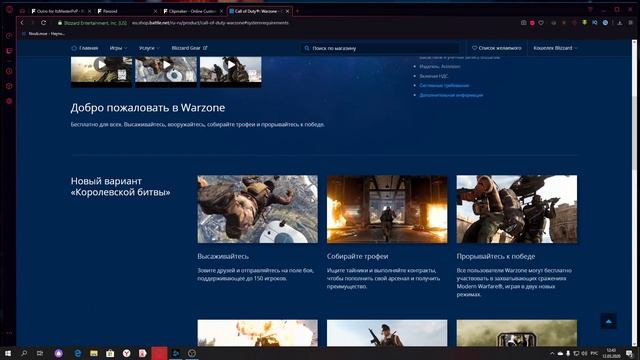This screenshot has height=360, width=640.
Task: Click the purple round assistant icon on taskbar
Action: click(59, 353)
